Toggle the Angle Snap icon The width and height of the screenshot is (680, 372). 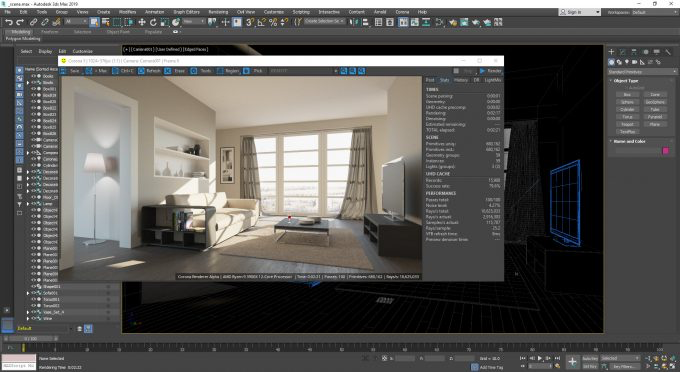pyautogui.click(x=262, y=22)
